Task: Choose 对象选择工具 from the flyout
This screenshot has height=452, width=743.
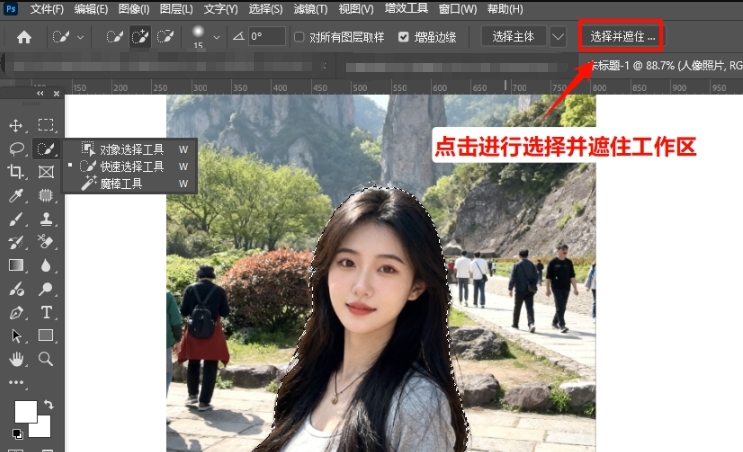Action: click(x=130, y=149)
